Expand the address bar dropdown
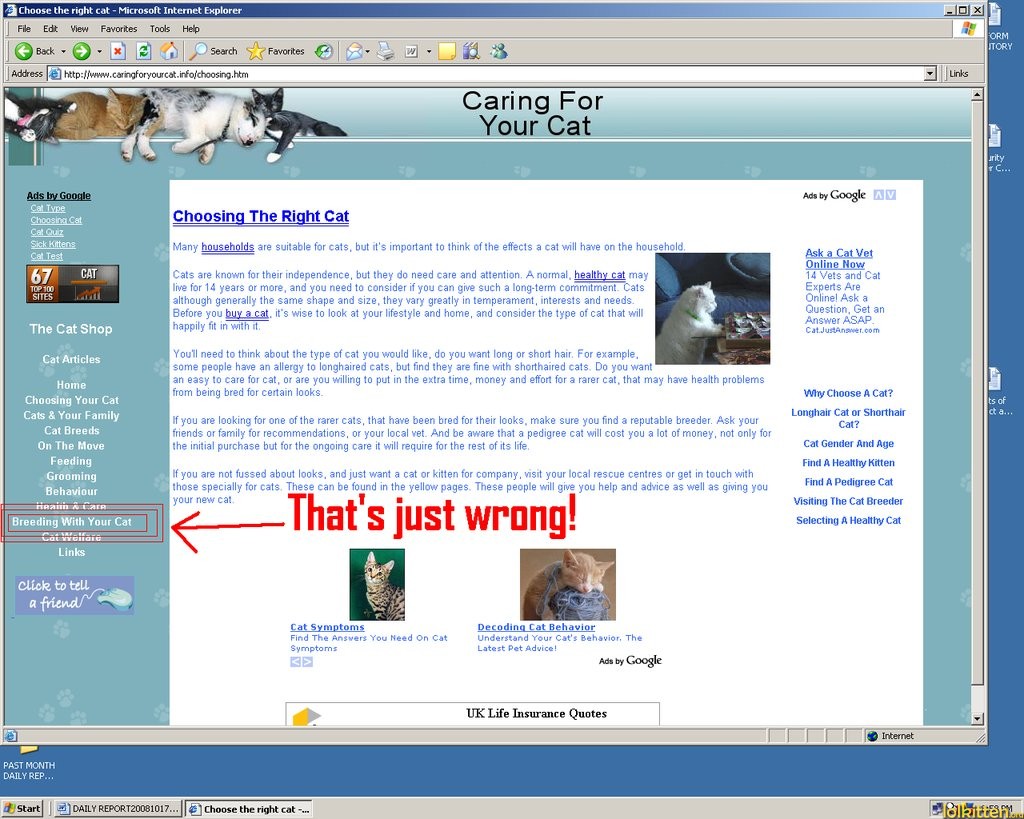 tap(930, 74)
